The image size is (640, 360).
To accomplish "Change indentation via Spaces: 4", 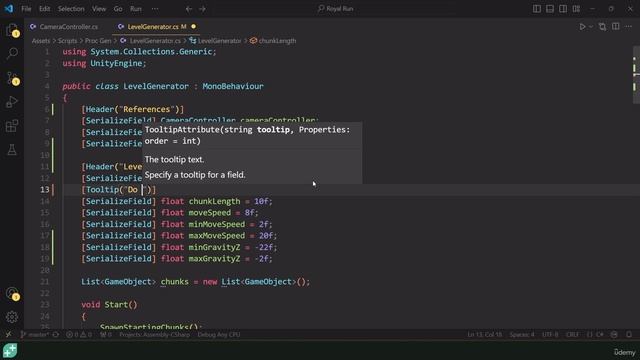I will coord(522,335).
